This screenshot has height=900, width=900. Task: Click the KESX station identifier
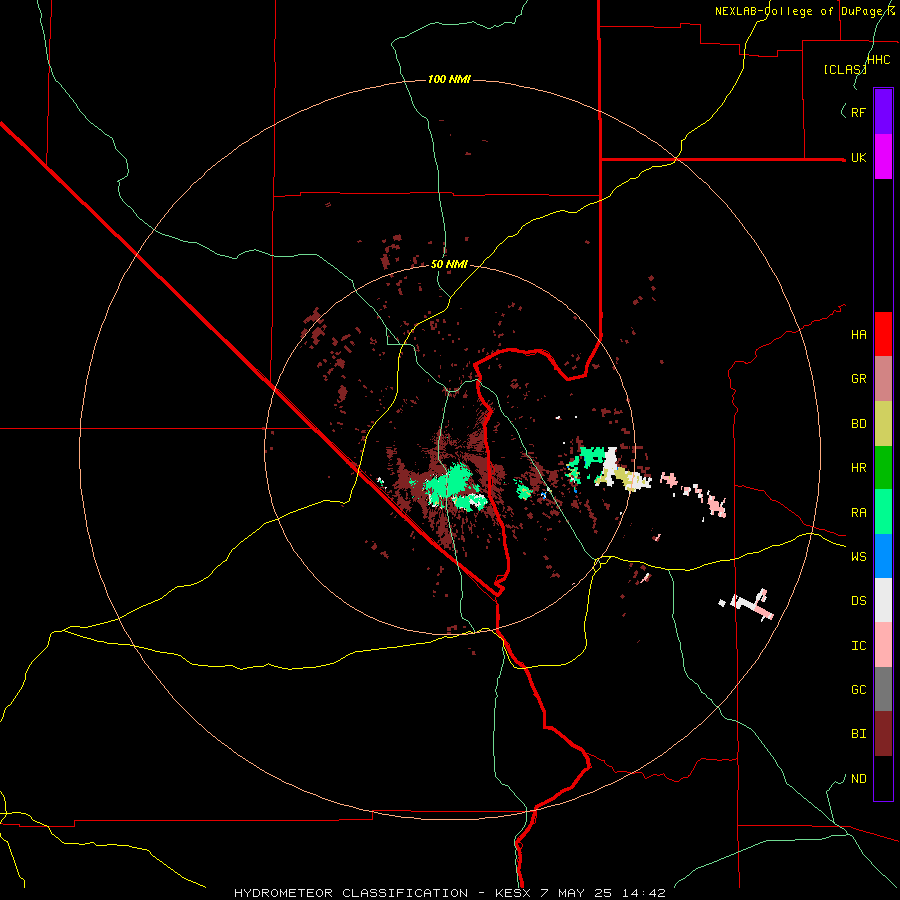tap(513, 893)
